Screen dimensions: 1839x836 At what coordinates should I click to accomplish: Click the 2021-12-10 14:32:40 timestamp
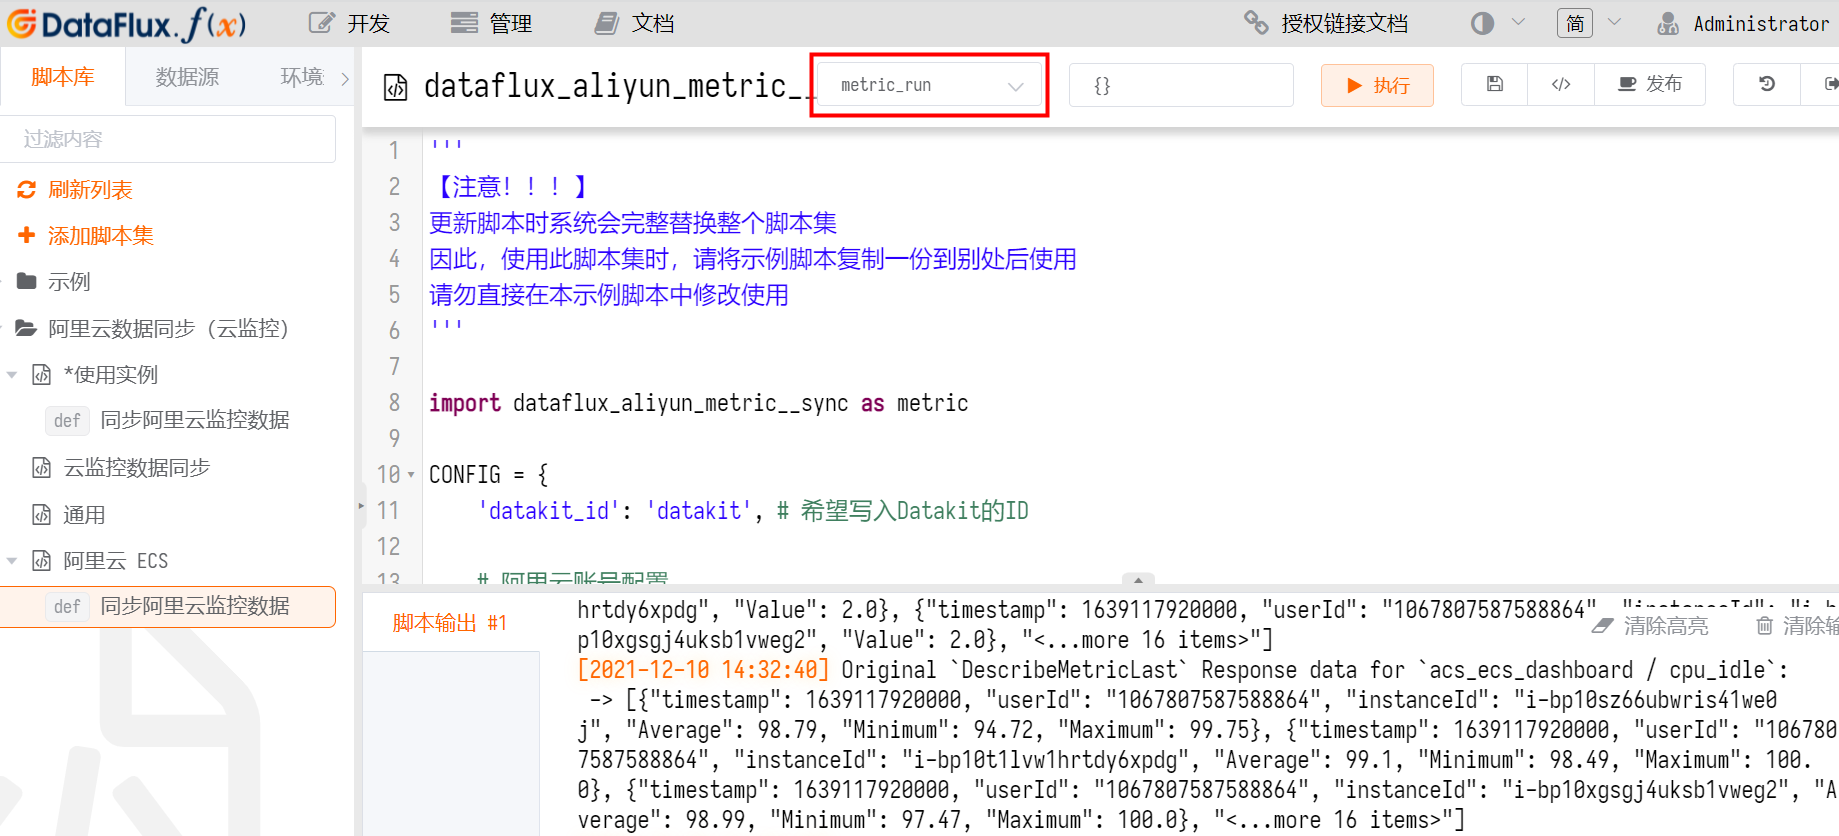click(703, 670)
